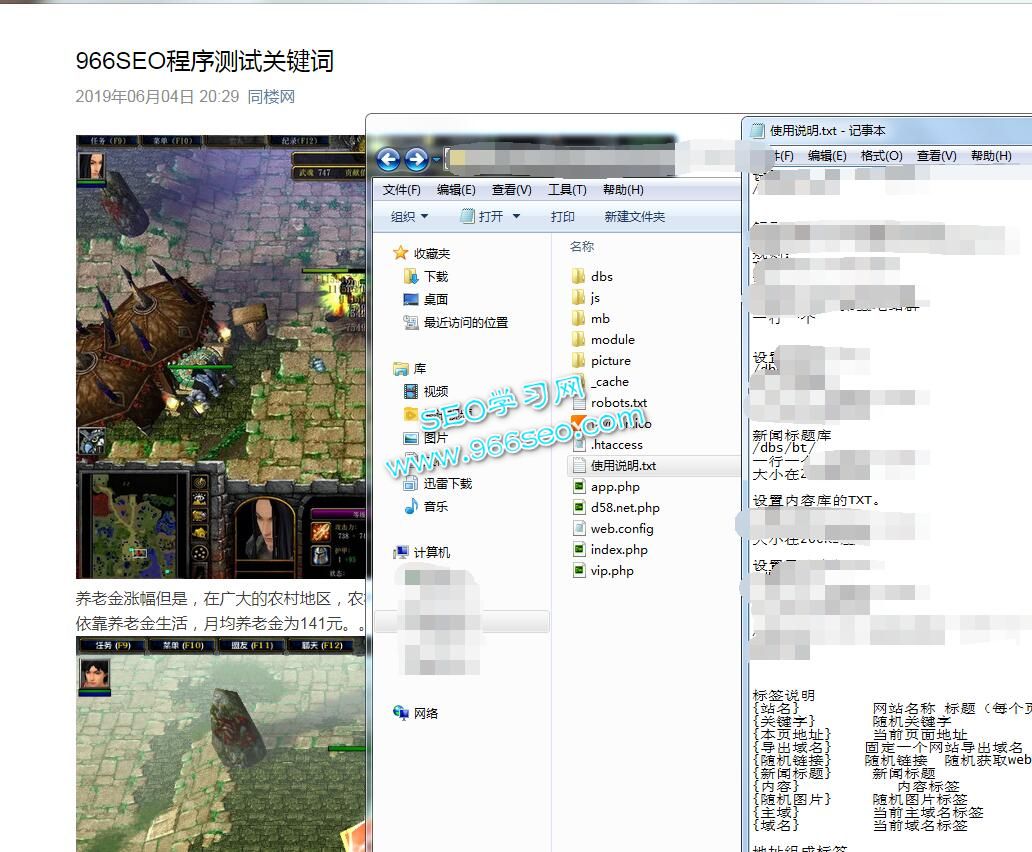This screenshot has height=852, width=1032.
Task: Open the 文件(F) menu in Explorer
Action: click(x=401, y=189)
